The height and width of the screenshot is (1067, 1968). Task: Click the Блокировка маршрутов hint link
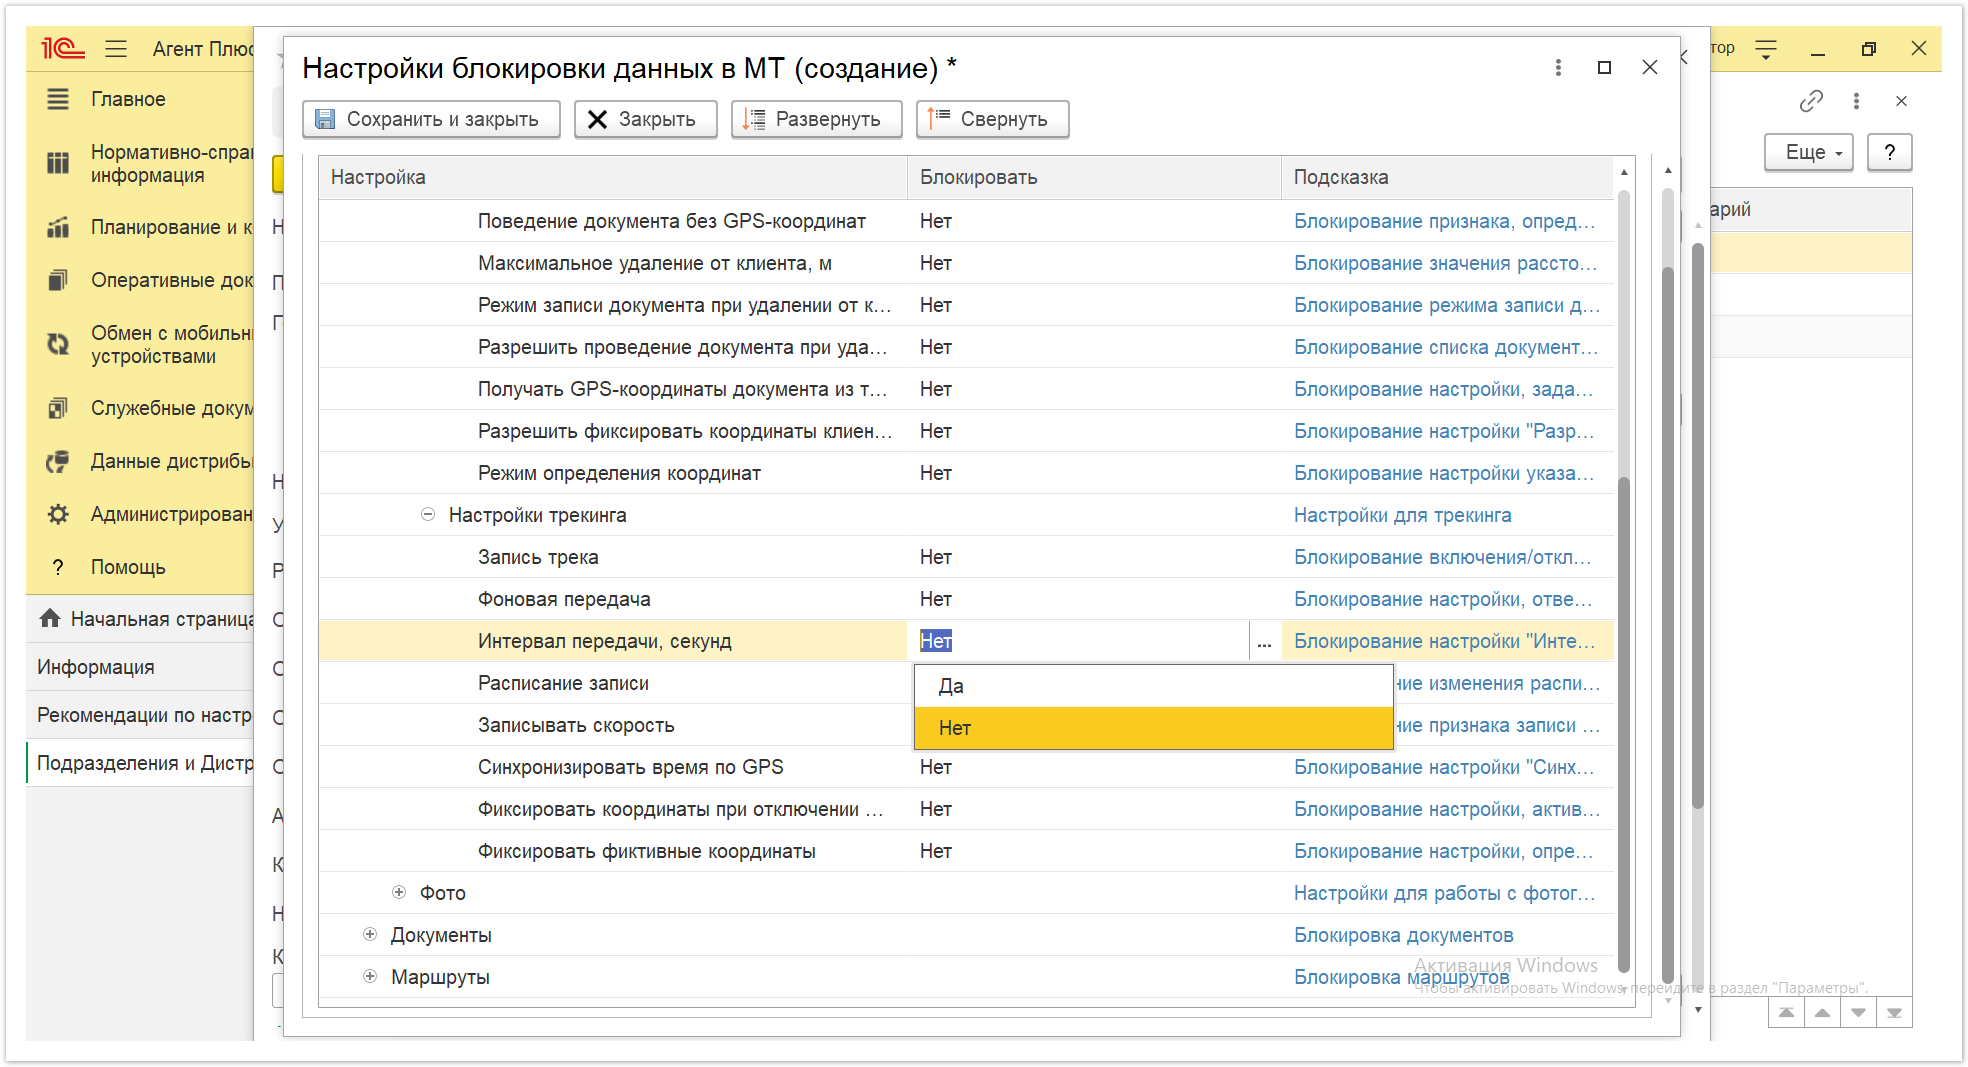(x=1401, y=977)
